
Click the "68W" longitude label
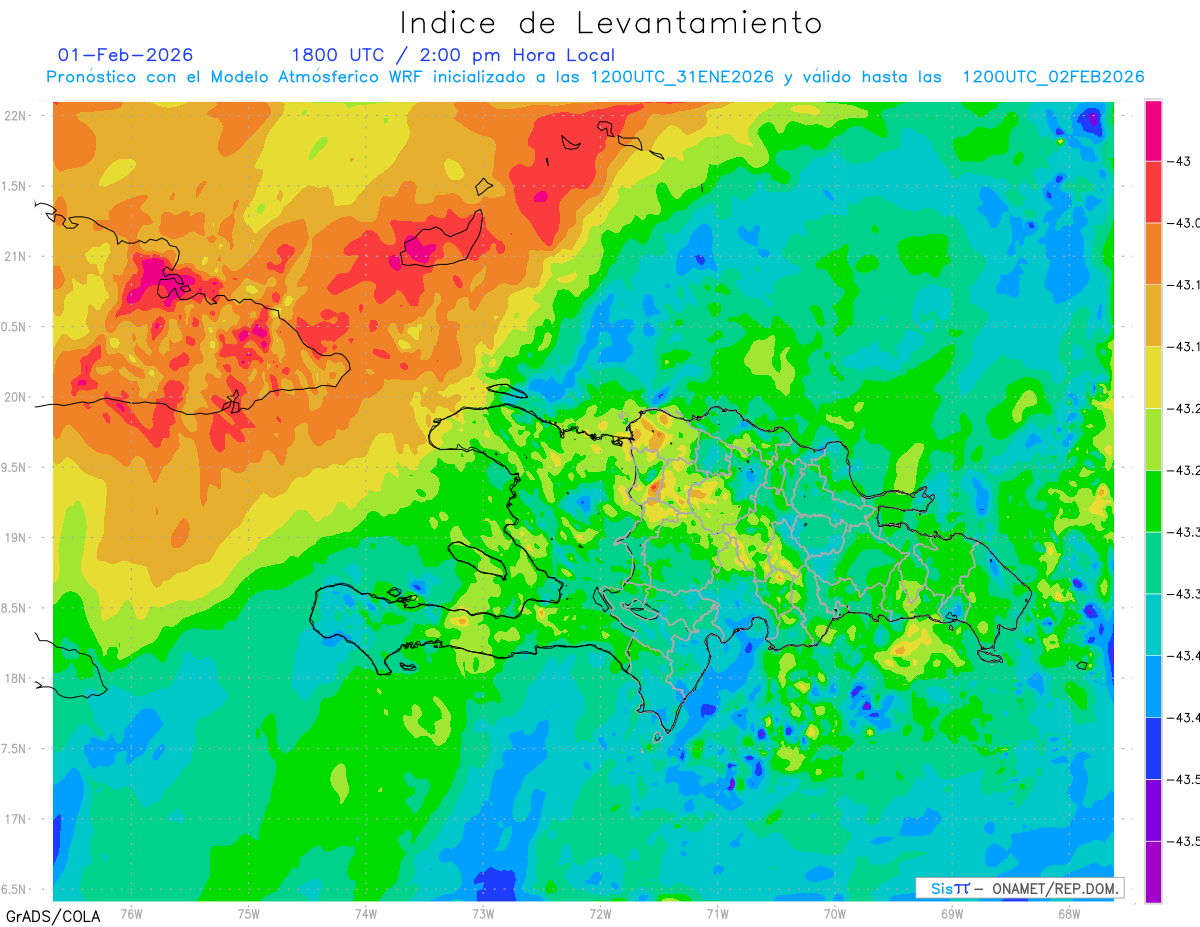pyautogui.click(x=1069, y=914)
